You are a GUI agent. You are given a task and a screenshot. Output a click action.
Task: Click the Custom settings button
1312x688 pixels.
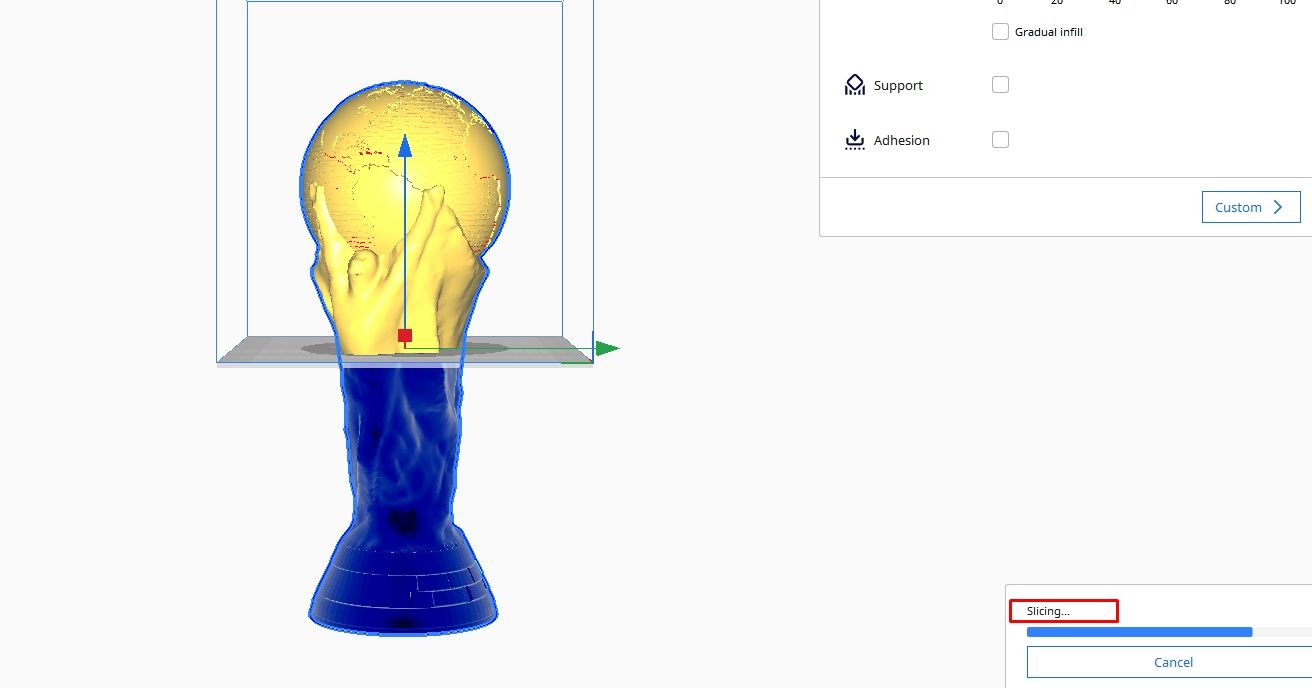[x=1250, y=206]
